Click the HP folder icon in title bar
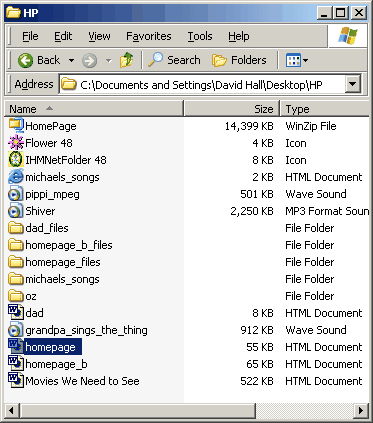Screen dimensions: 373x423 13,13
